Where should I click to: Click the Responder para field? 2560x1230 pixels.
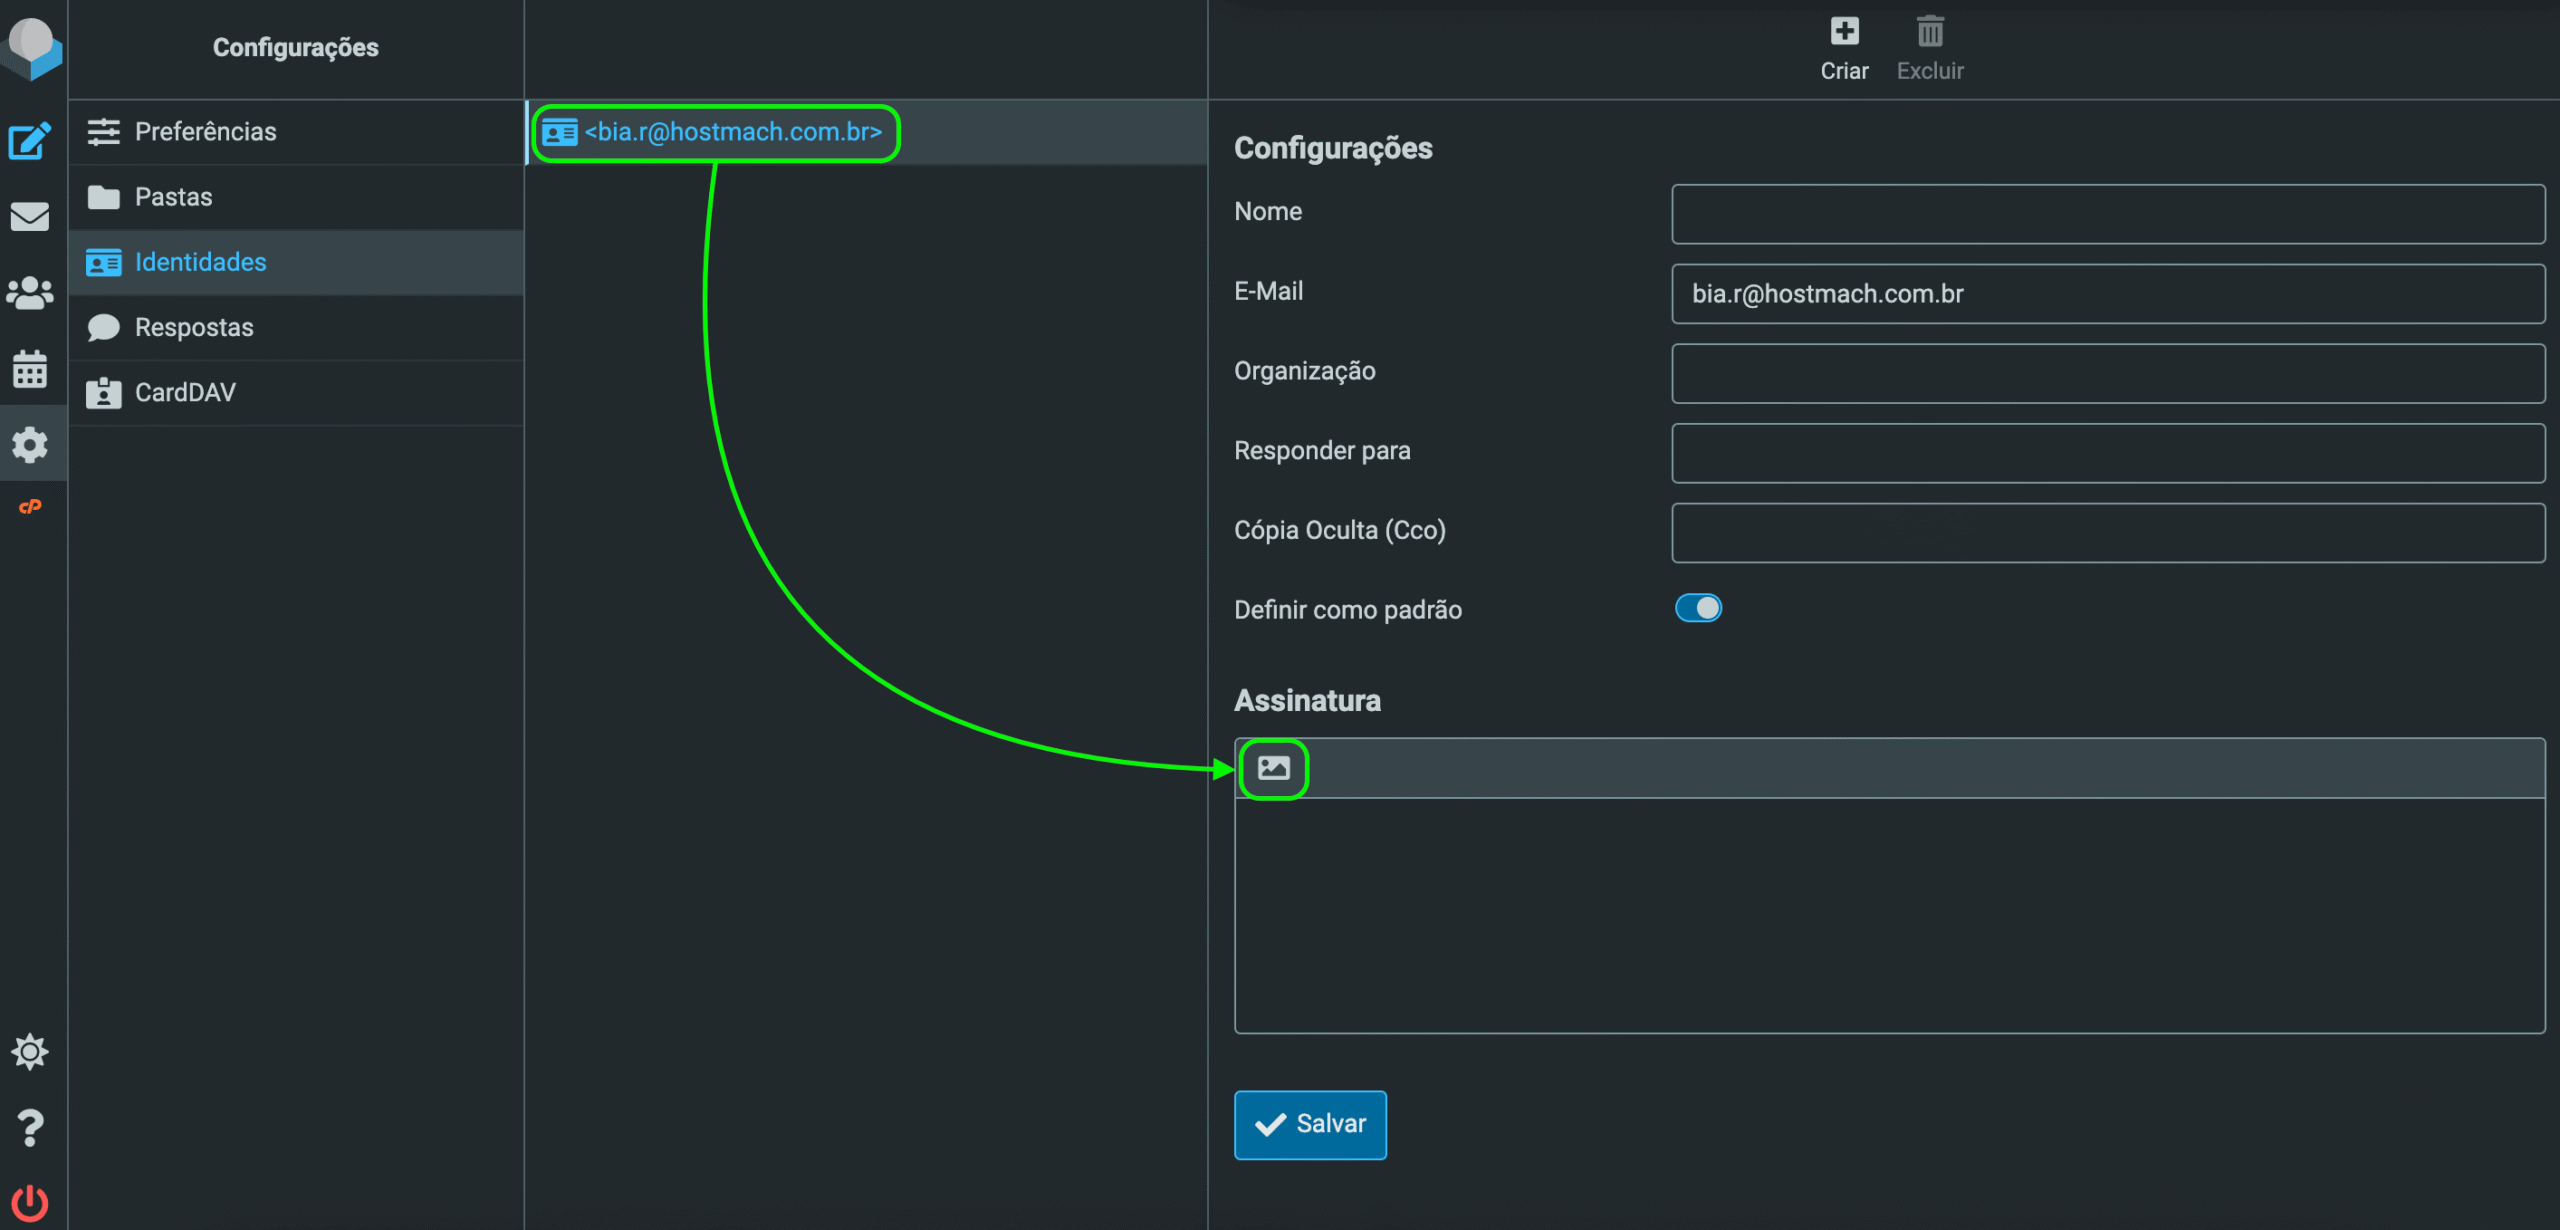click(2108, 453)
